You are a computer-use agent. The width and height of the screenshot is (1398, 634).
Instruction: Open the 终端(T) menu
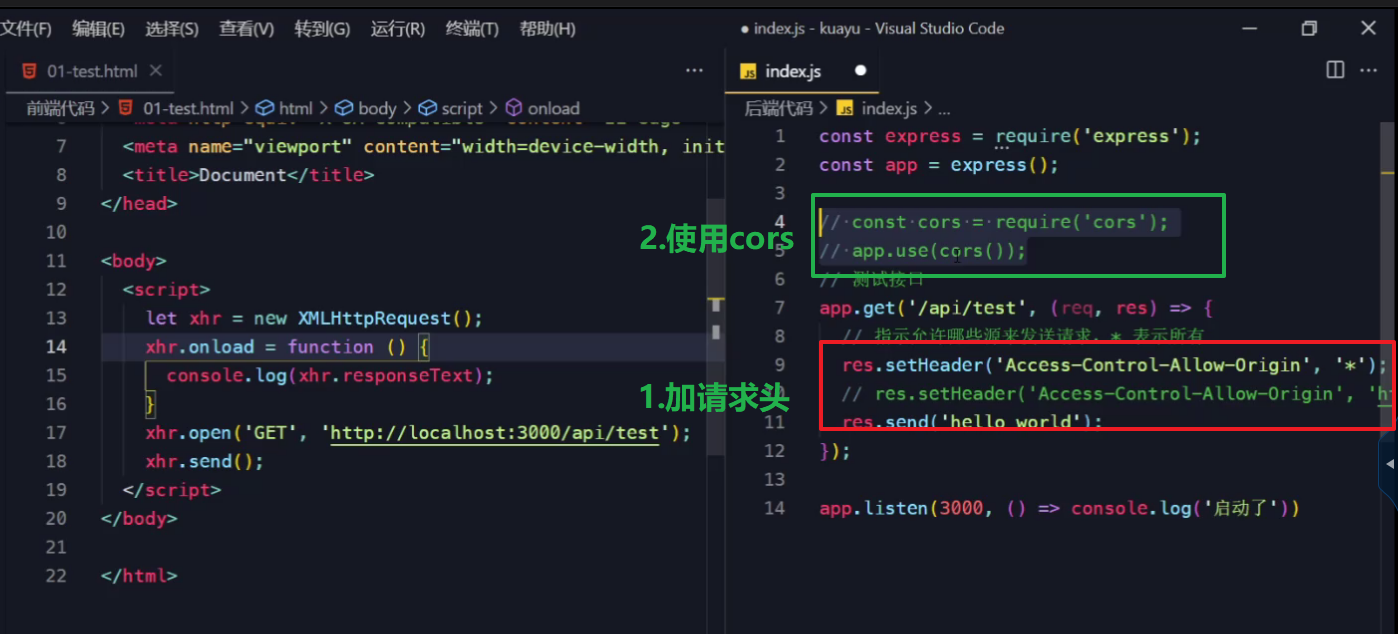pos(472,29)
